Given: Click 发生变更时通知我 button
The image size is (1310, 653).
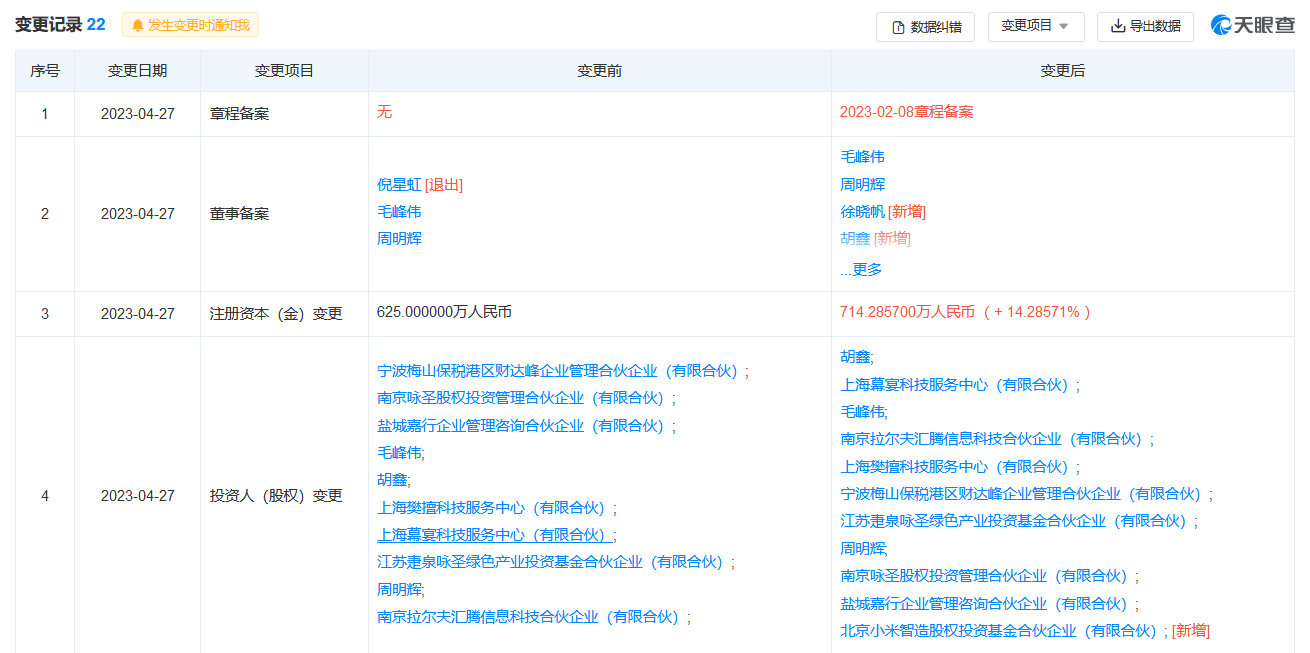Looking at the screenshot, I should point(190,25).
